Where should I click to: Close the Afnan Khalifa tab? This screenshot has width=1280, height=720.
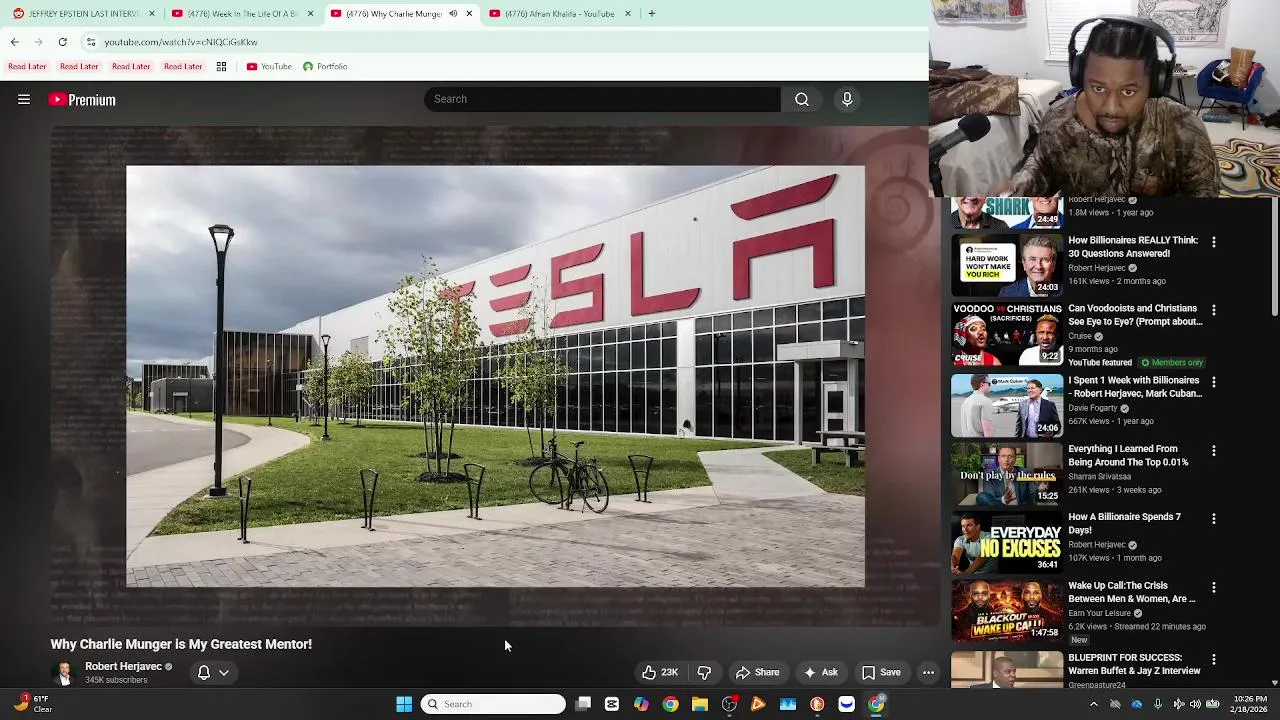tap(628, 13)
